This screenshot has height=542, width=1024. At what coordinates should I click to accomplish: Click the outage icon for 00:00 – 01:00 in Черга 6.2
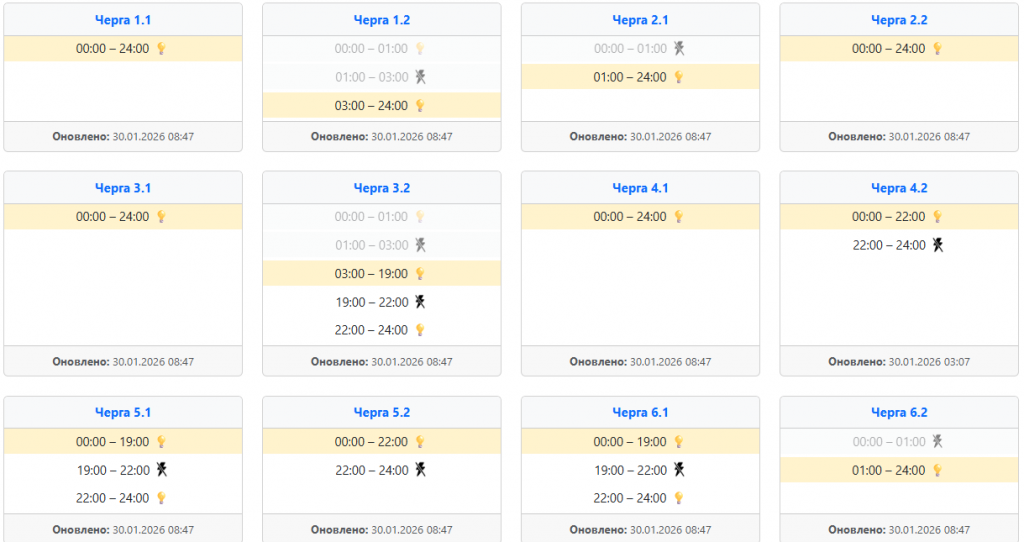coord(938,442)
